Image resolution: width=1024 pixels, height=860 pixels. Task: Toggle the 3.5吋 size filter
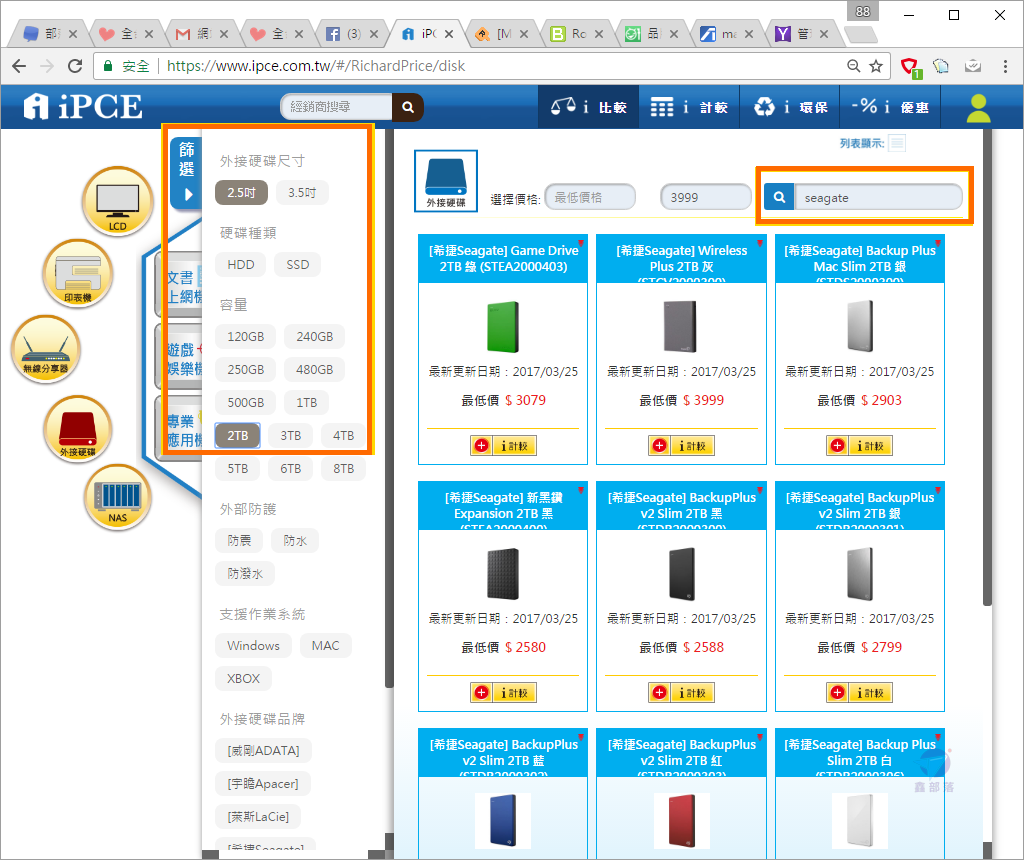click(302, 193)
